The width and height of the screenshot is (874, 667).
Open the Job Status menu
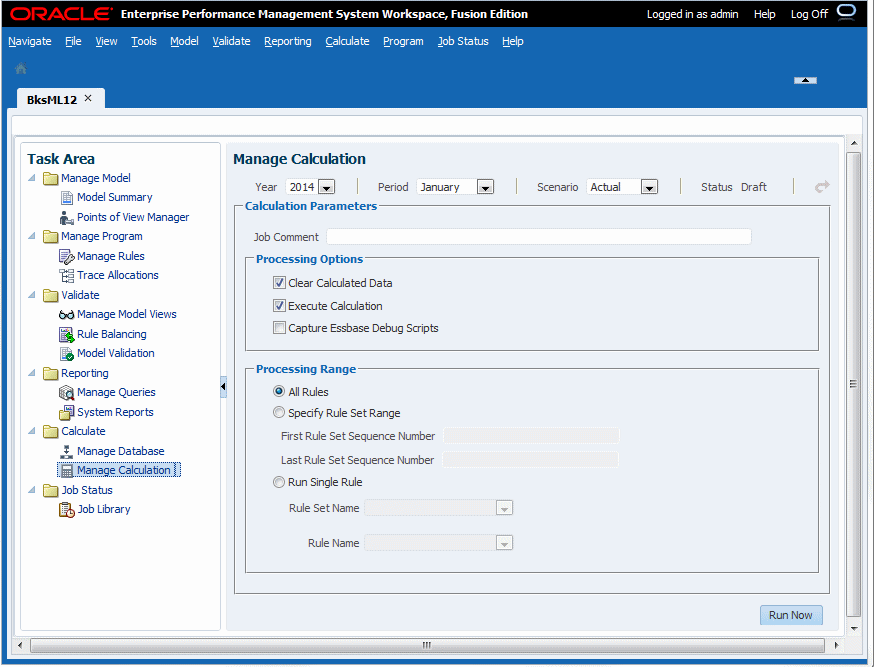coord(463,41)
